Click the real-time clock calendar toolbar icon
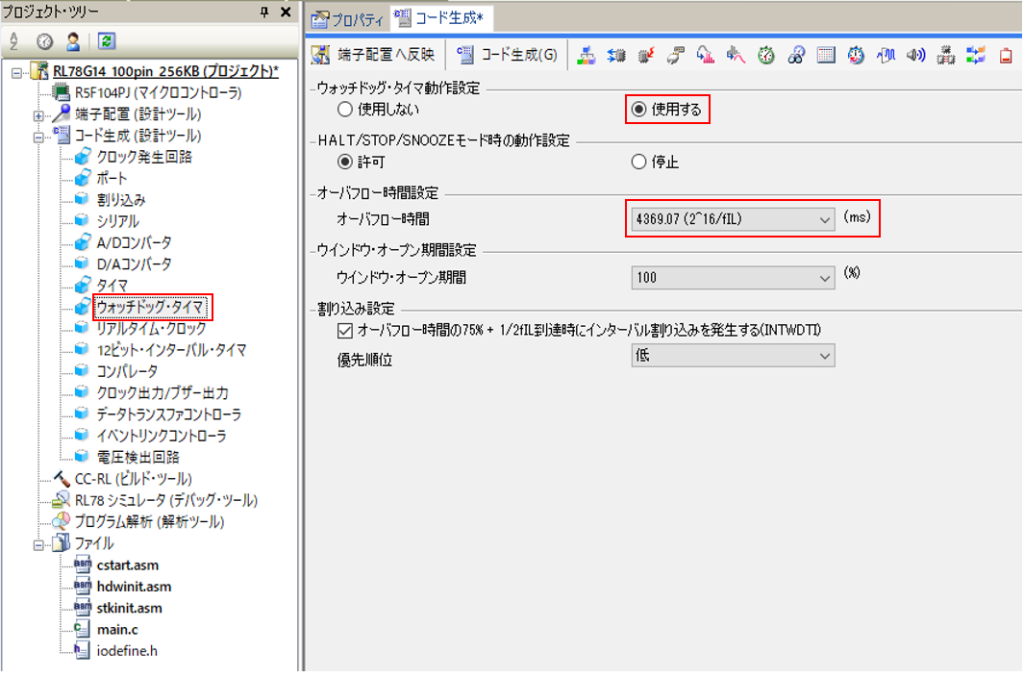This screenshot has width=1024, height=677. (x=826, y=55)
